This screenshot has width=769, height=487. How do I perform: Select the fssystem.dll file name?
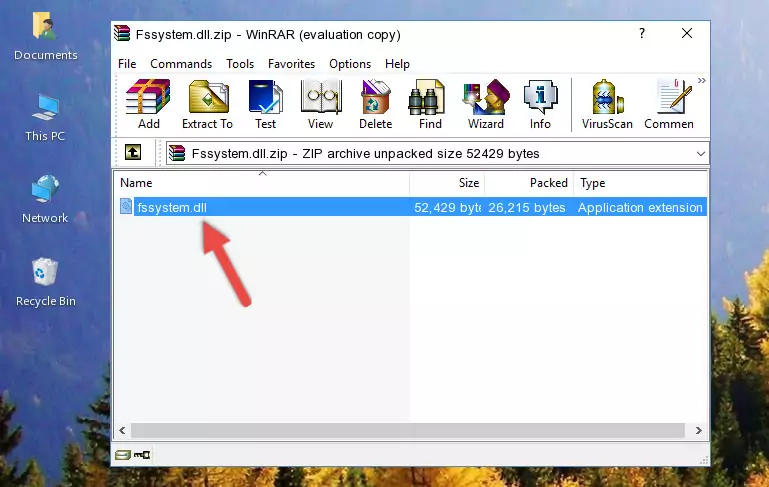(x=172, y=207)
